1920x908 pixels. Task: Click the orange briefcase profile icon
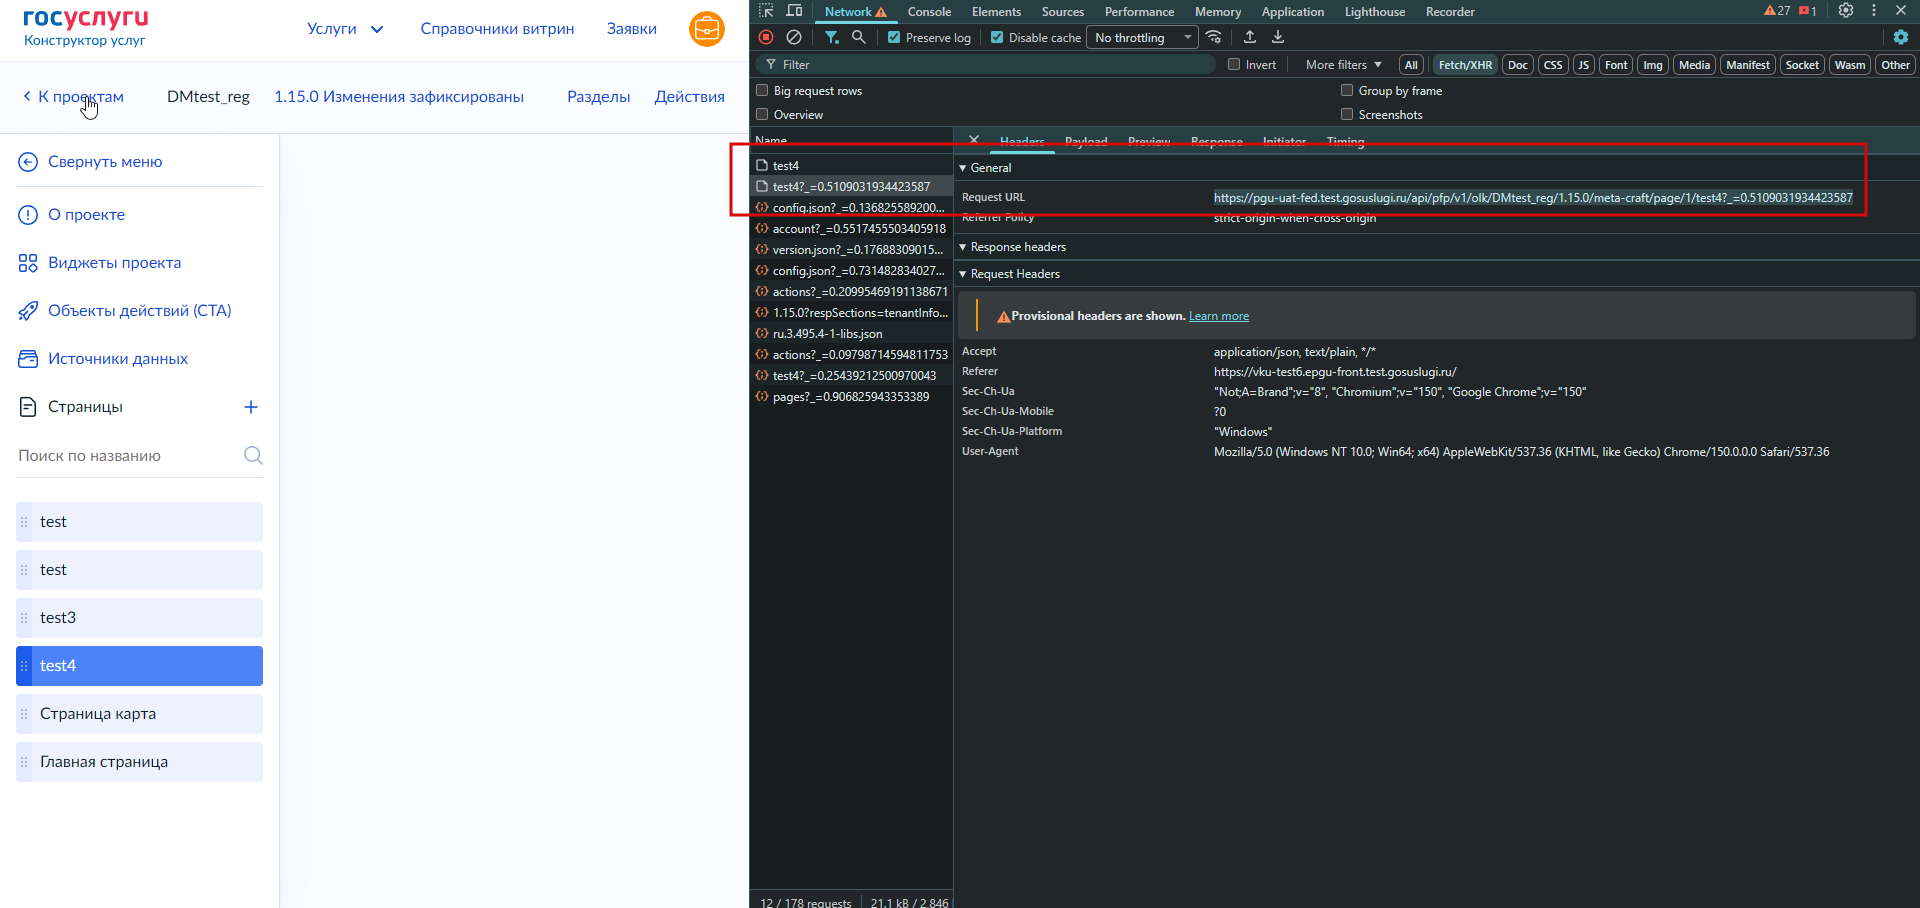pyautogui.click(x=707, y=28)
